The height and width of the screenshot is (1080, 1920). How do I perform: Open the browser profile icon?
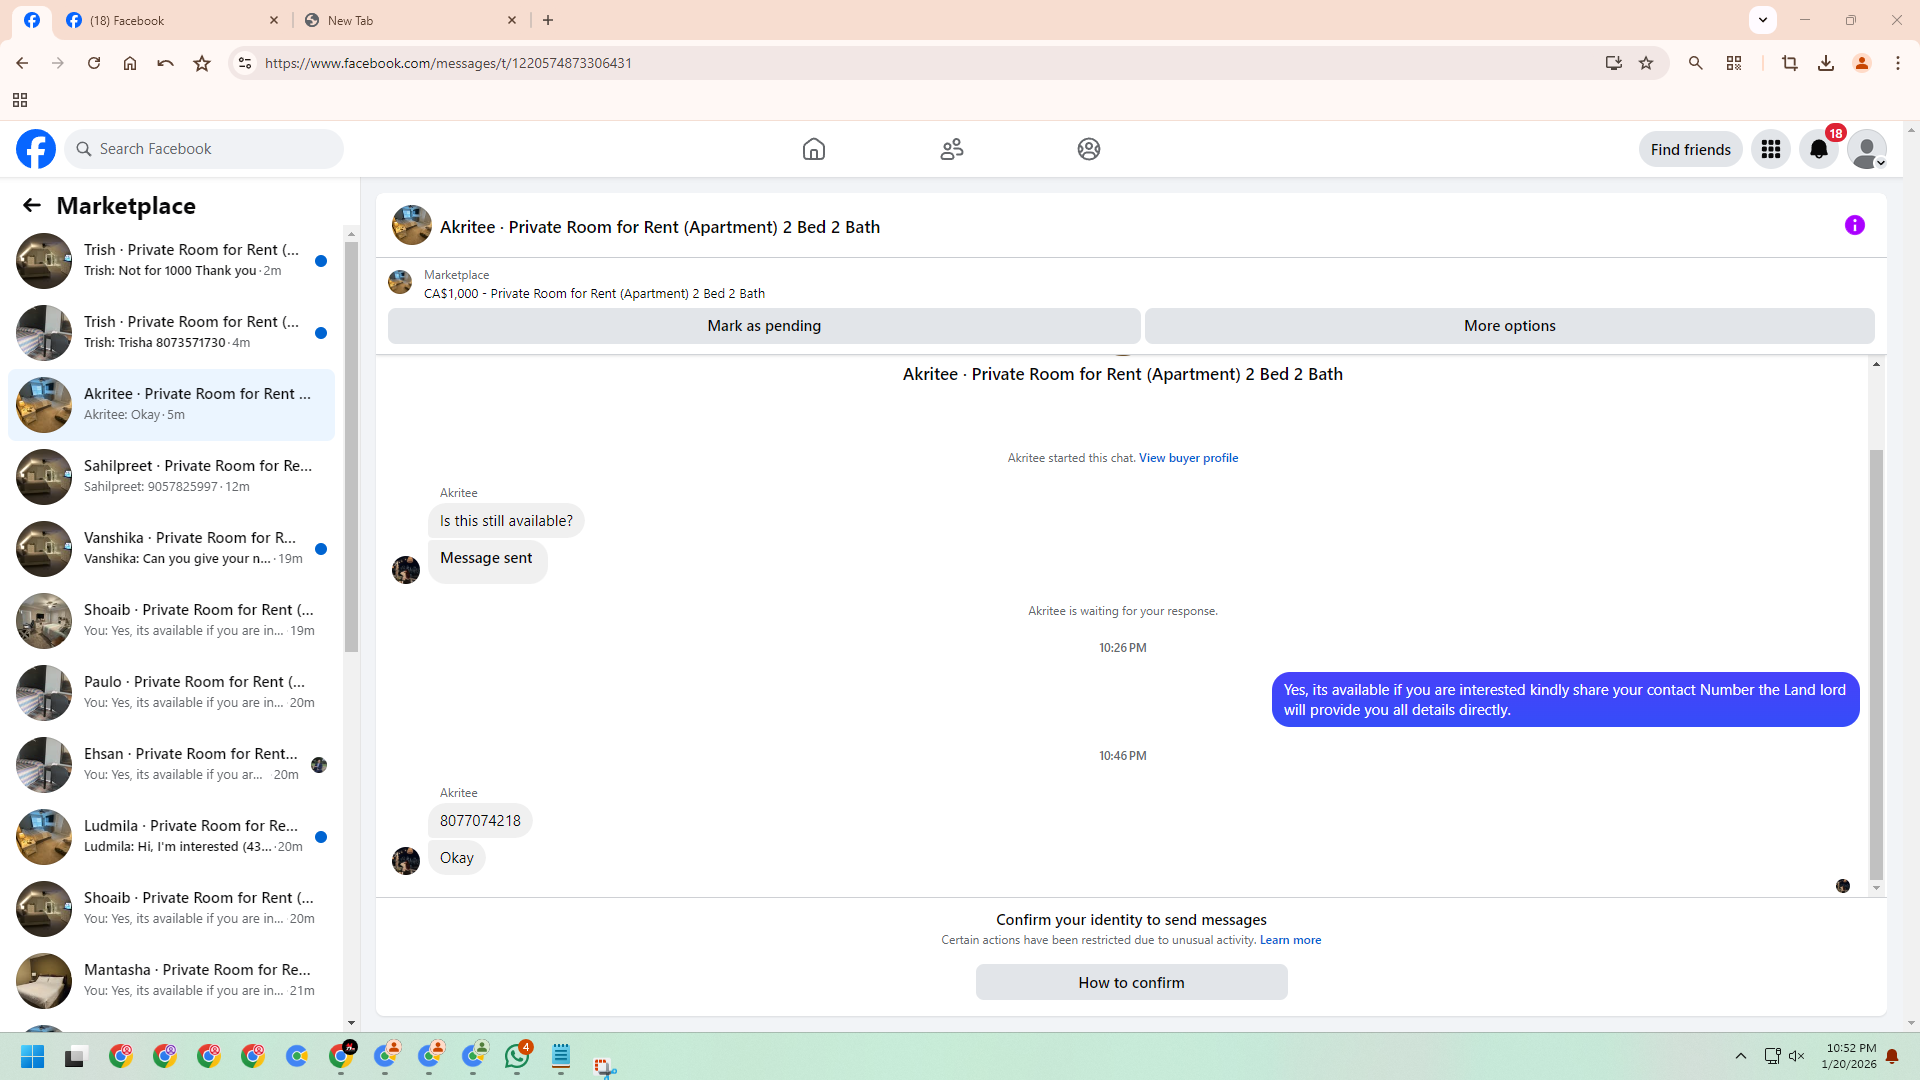click(x=1862, y=63)
